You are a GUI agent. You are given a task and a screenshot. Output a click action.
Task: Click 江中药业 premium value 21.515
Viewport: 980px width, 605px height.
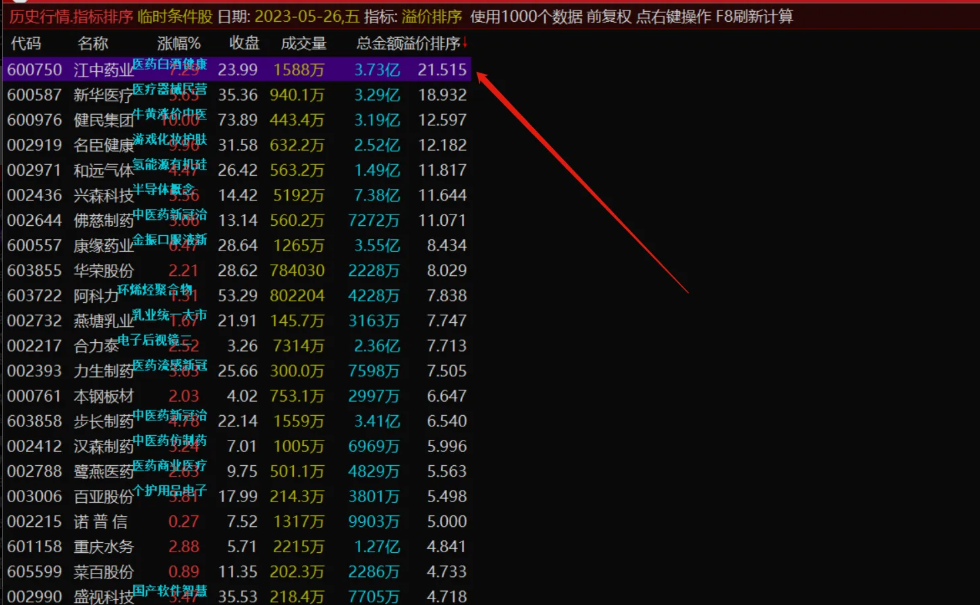coord(442,70)
